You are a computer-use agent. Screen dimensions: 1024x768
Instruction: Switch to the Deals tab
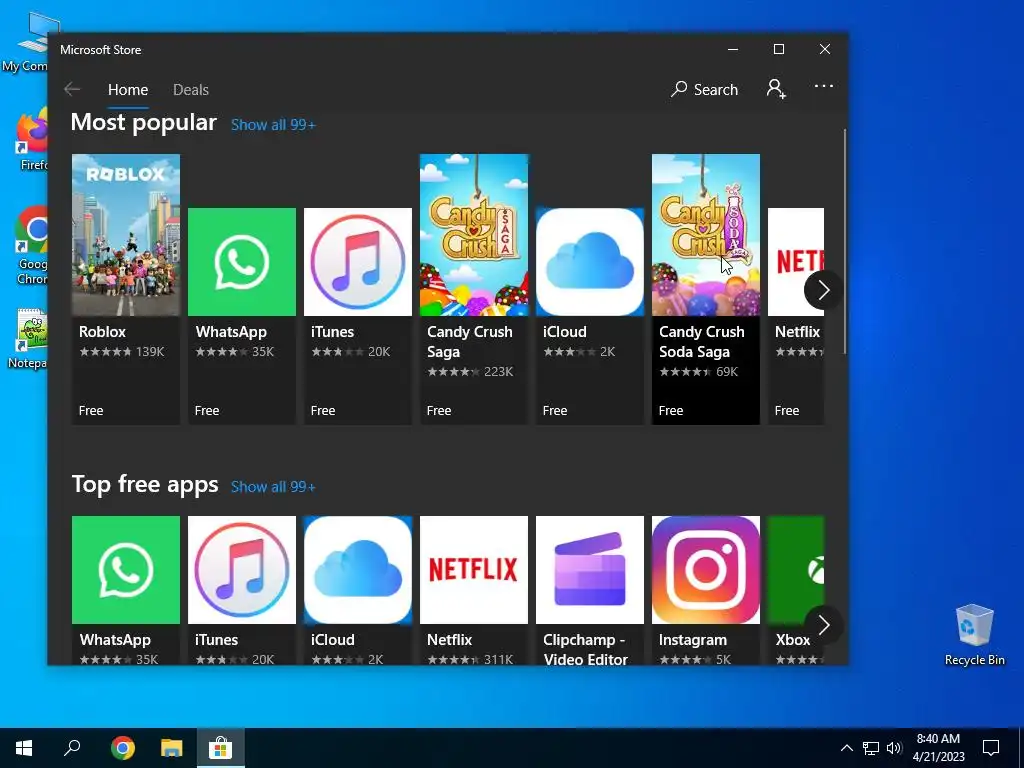pyautogui.click(x=191, y=90)
